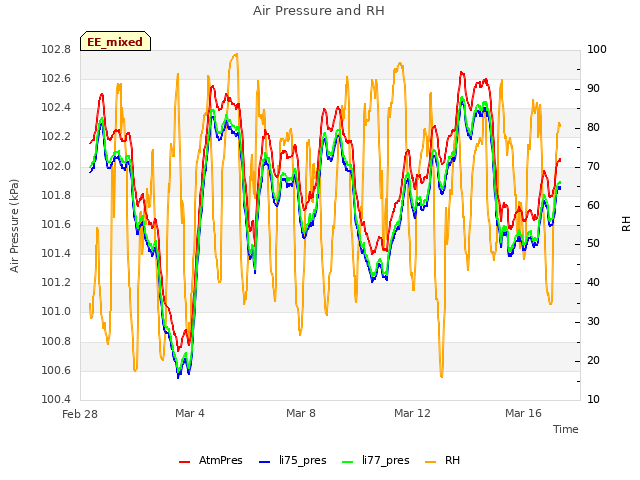Click the 100.6 pressure axis value

56,370
